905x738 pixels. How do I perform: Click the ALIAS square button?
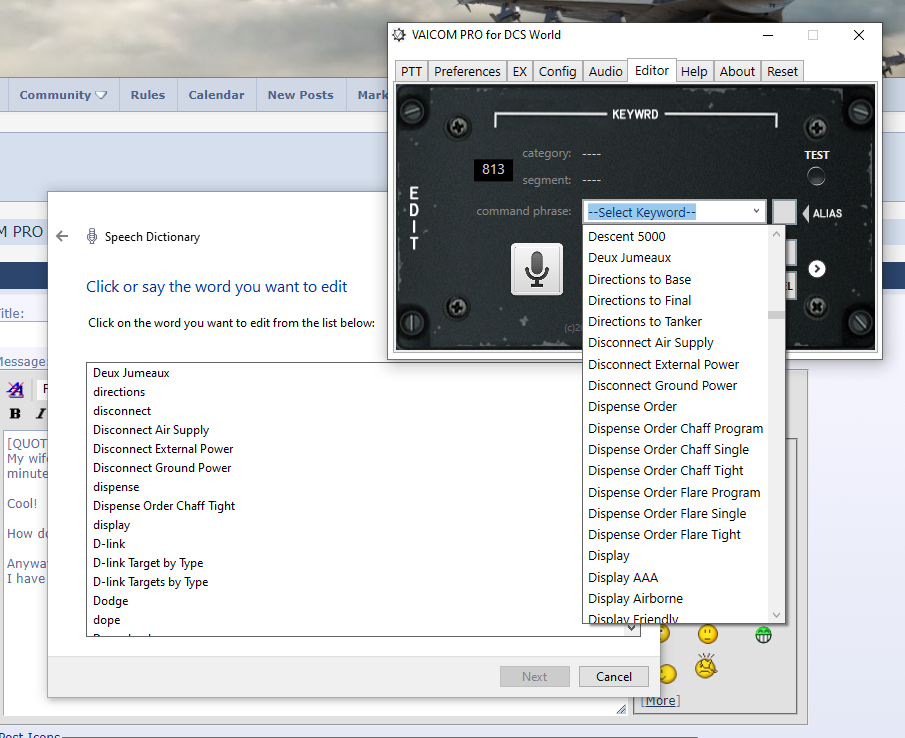[784, 212]
